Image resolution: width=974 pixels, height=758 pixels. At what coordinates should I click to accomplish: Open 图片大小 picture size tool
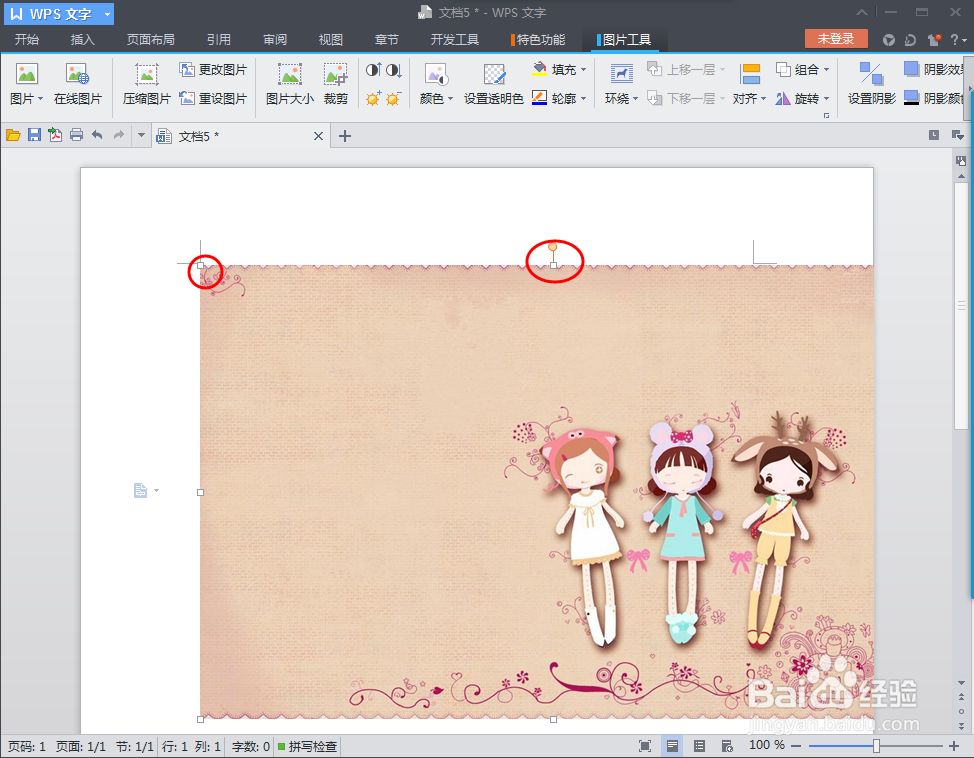click(x=289, y=83)
